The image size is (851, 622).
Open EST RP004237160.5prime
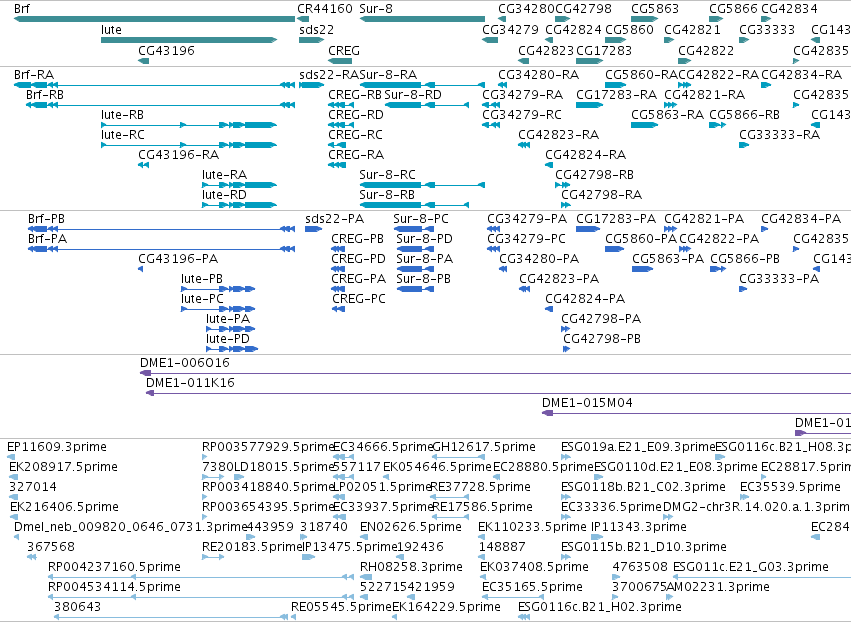201,577
